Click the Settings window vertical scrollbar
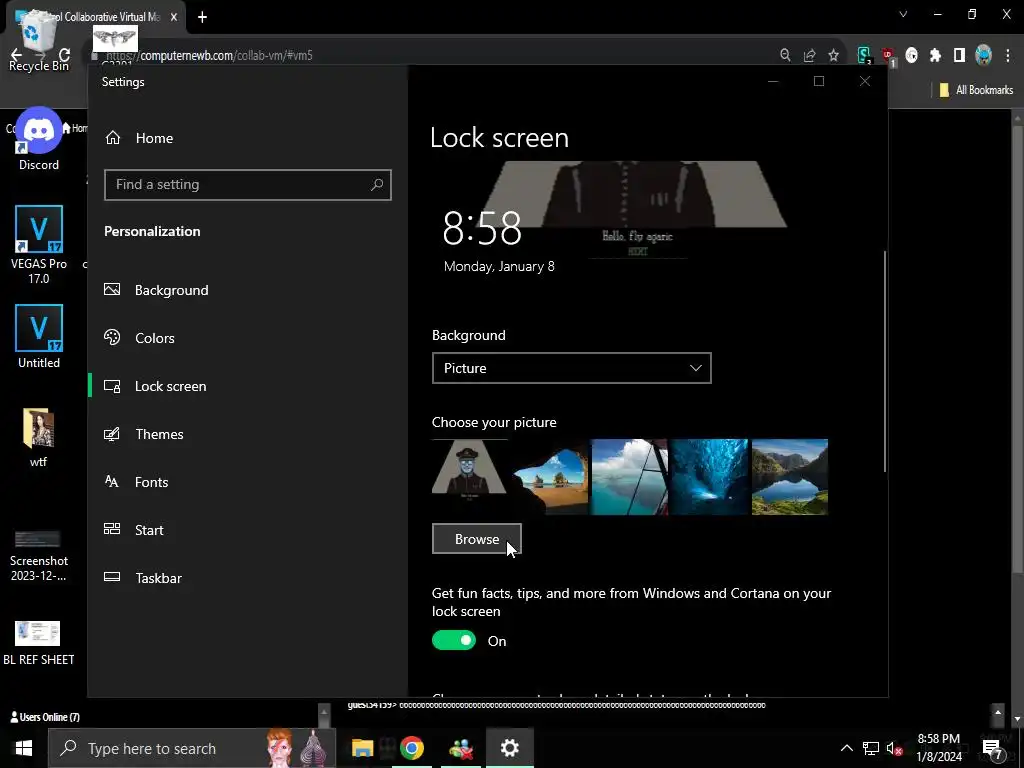1024x768 pixels. 885,361
